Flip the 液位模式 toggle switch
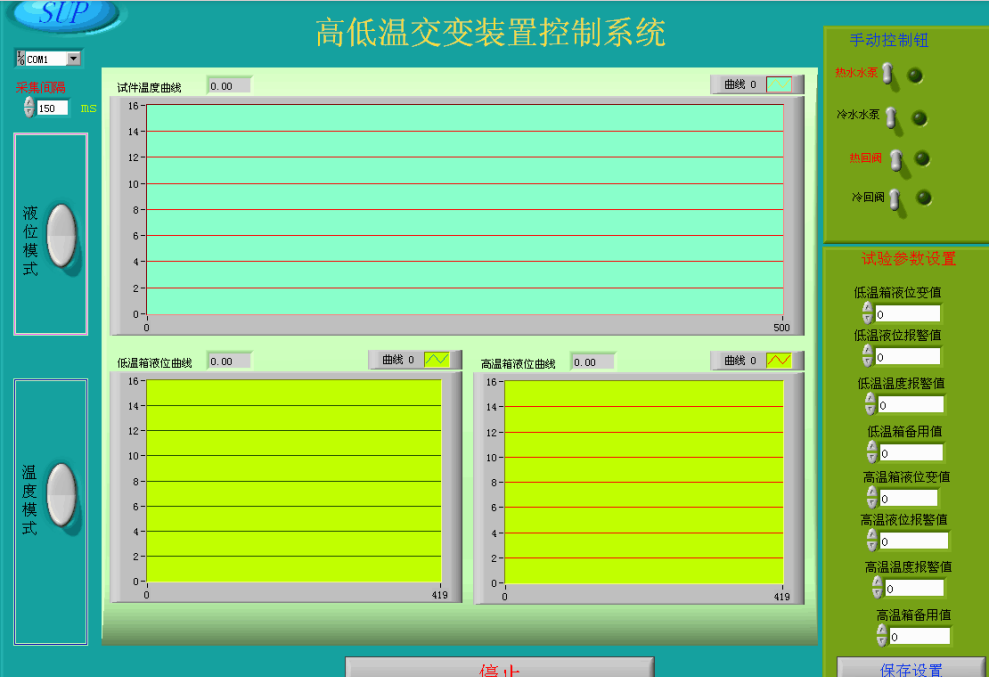 pyautogui.click(x=63, y=235)
